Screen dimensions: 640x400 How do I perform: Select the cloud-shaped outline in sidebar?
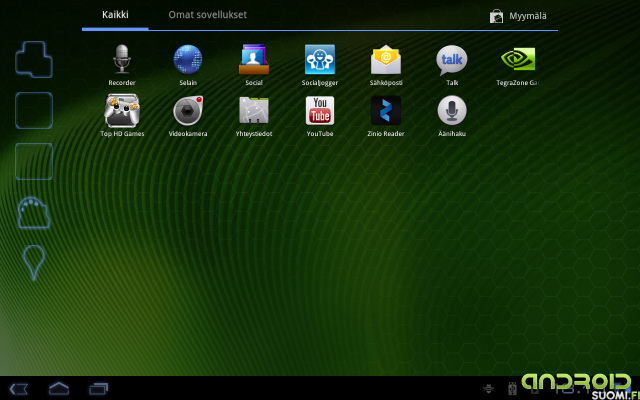[x=34, y=213]
